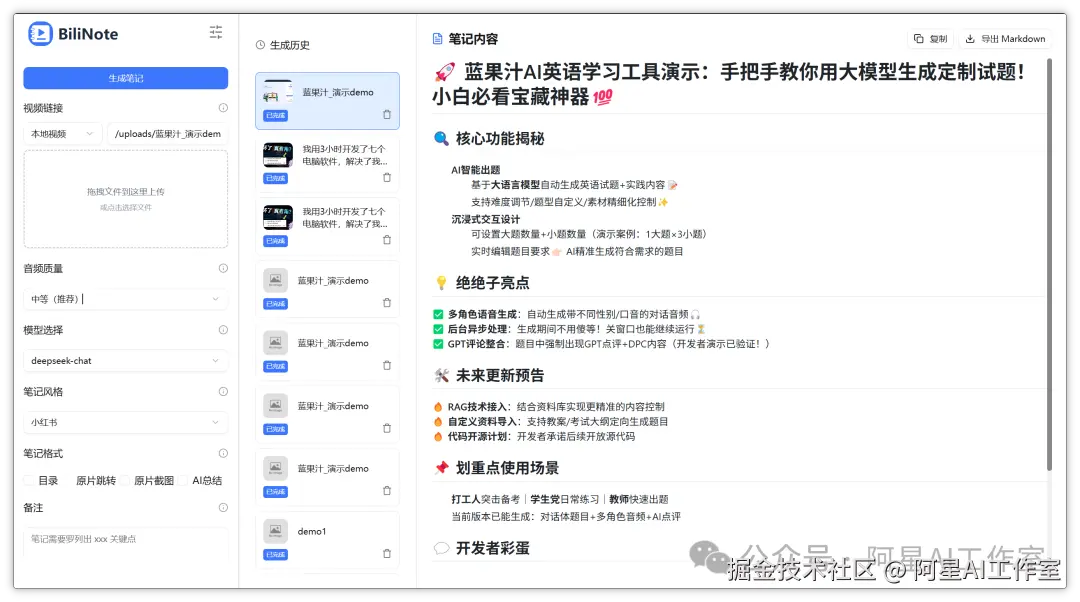Open the 小红书 note style dropdown
Image resolution: width=1080 pixels, height=602 pixels.
pos(125,422)
